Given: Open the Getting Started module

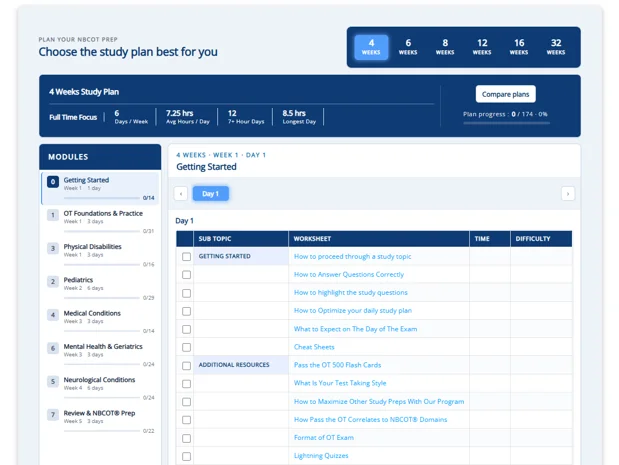Looking at the screenshot, I should tap(100, 188).
